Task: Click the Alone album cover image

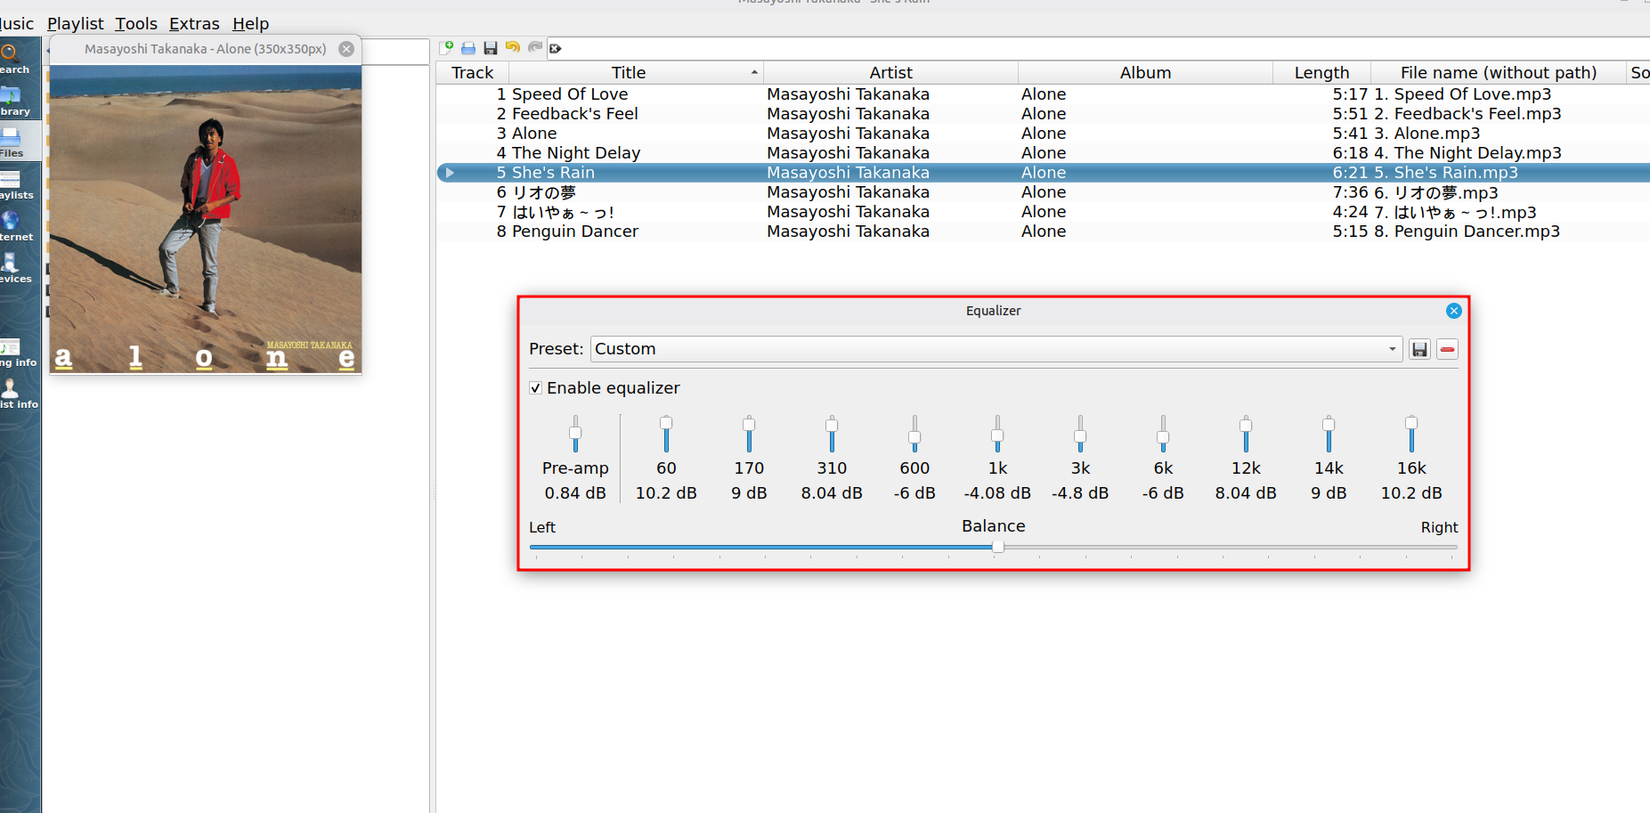Action: [x=206, y=220]
